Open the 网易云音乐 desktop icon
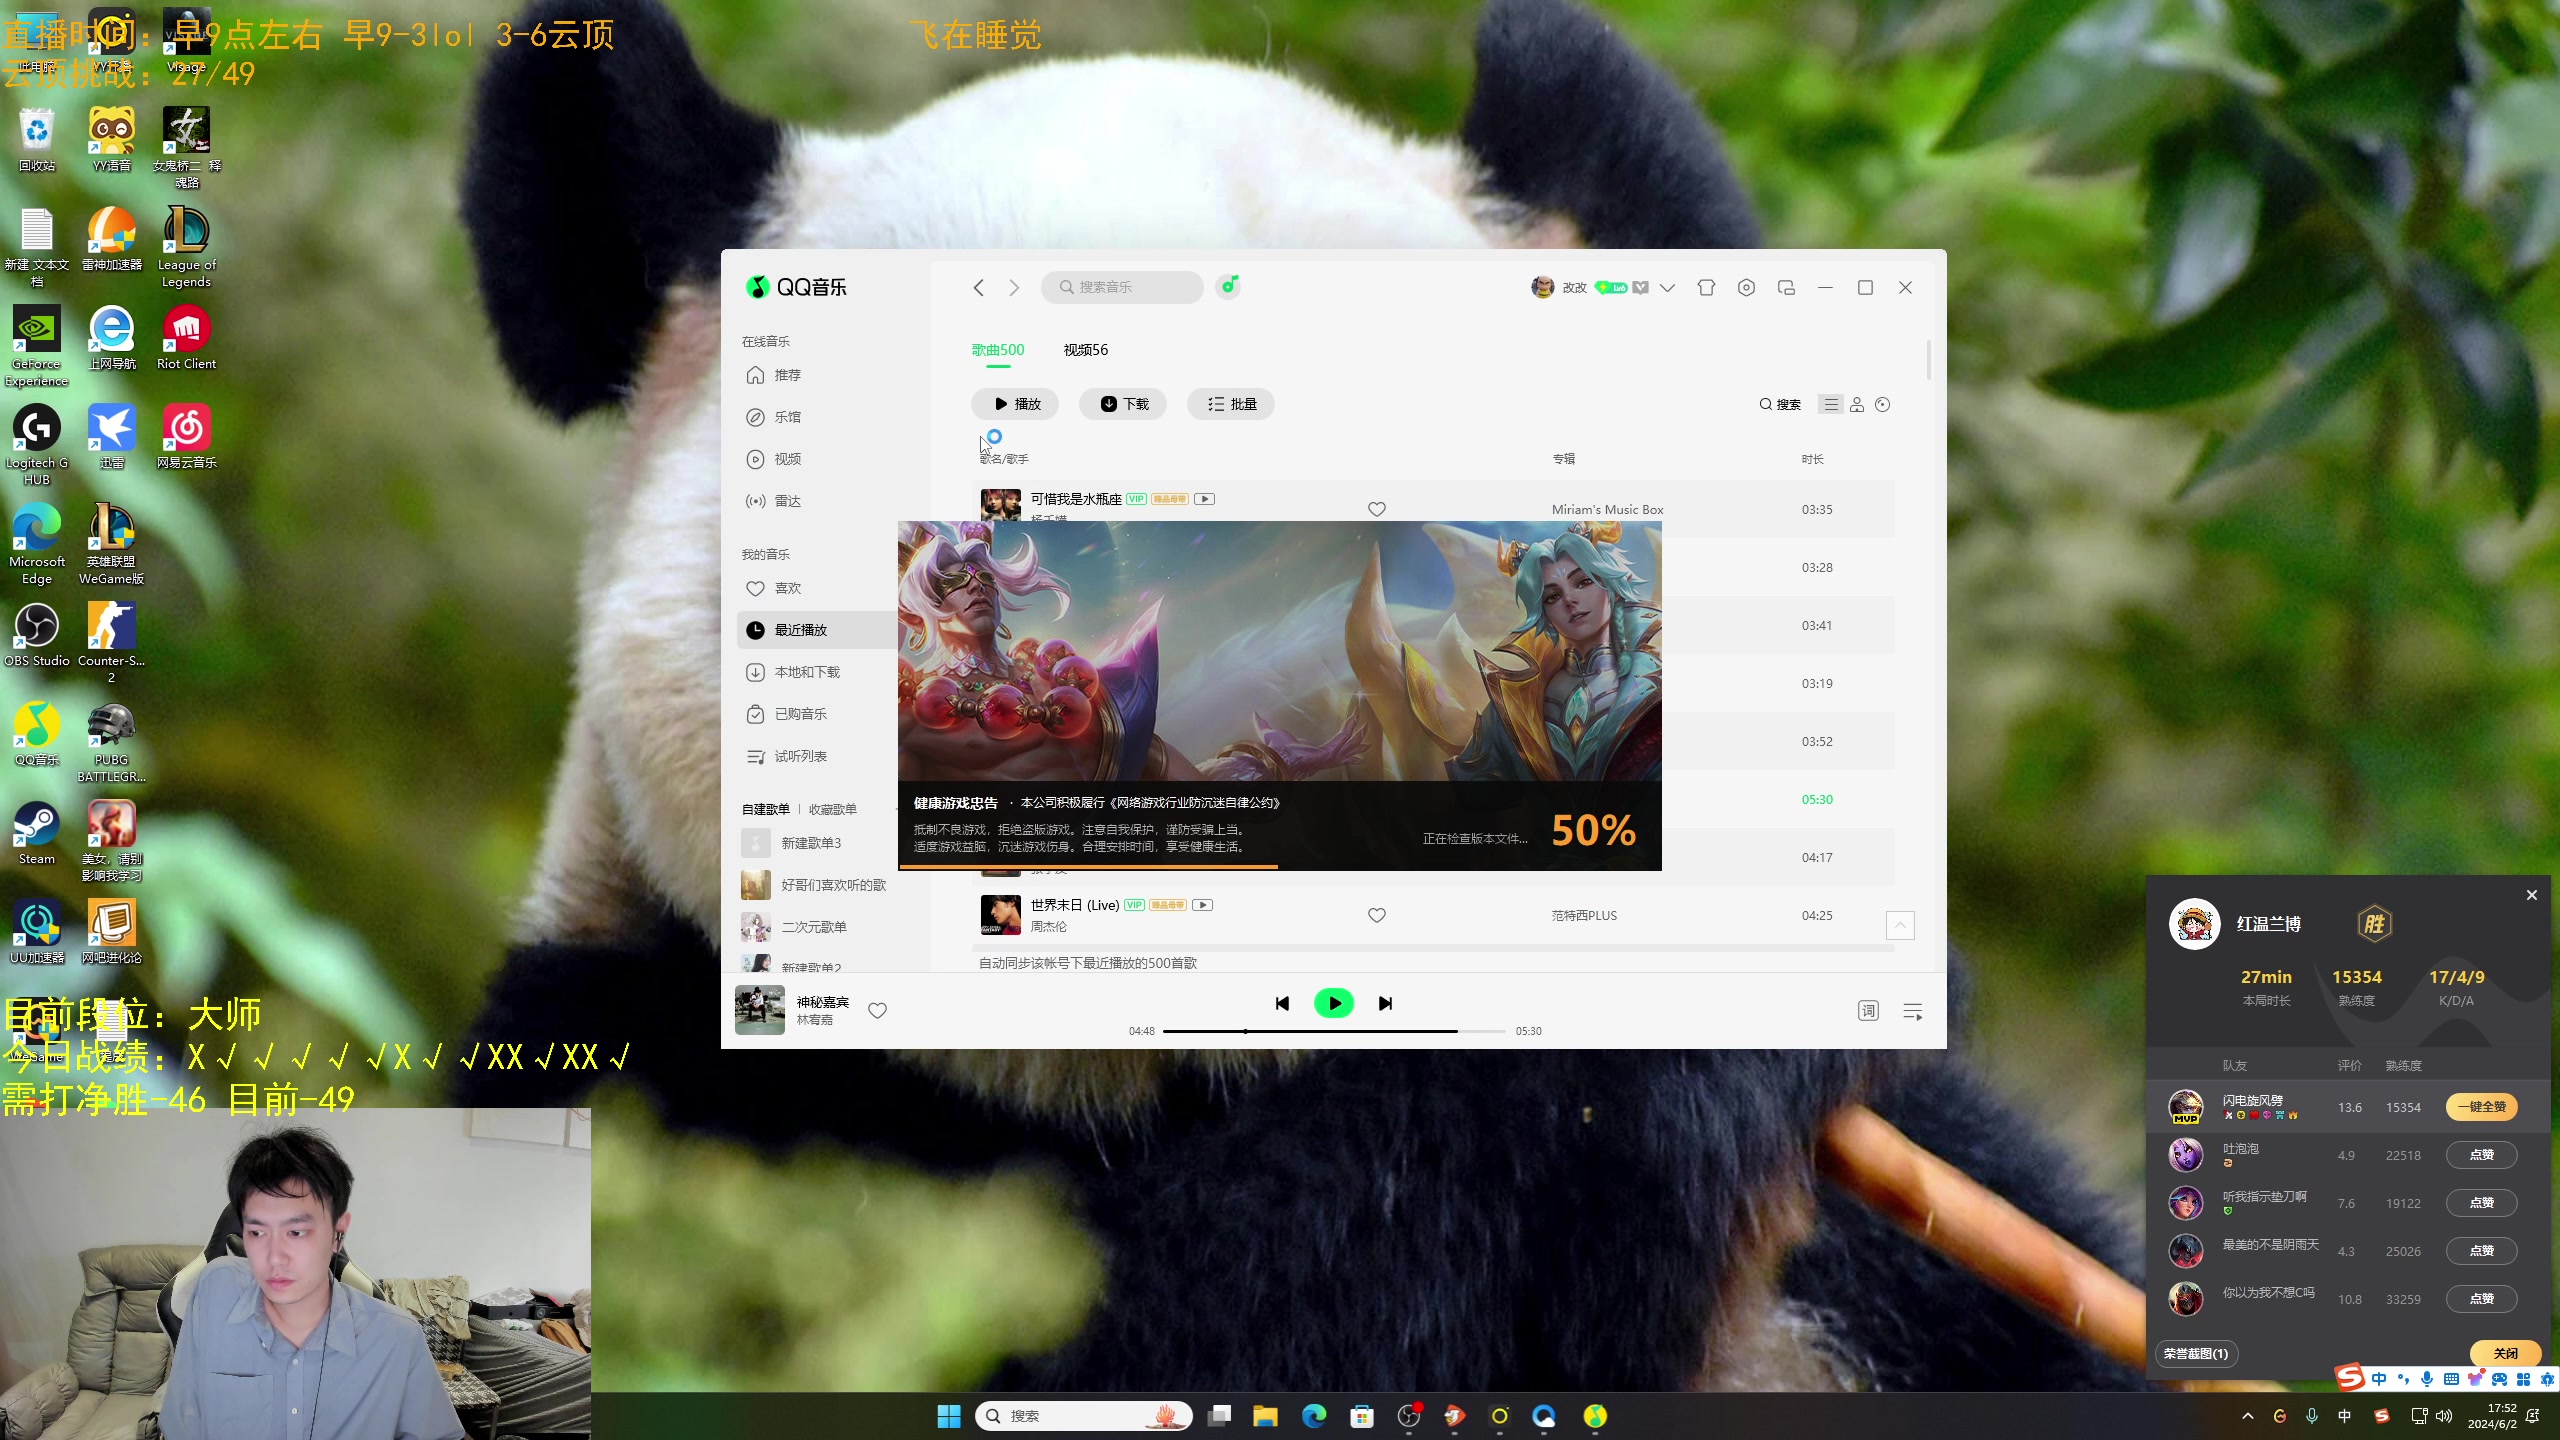 tap(186, 436)
